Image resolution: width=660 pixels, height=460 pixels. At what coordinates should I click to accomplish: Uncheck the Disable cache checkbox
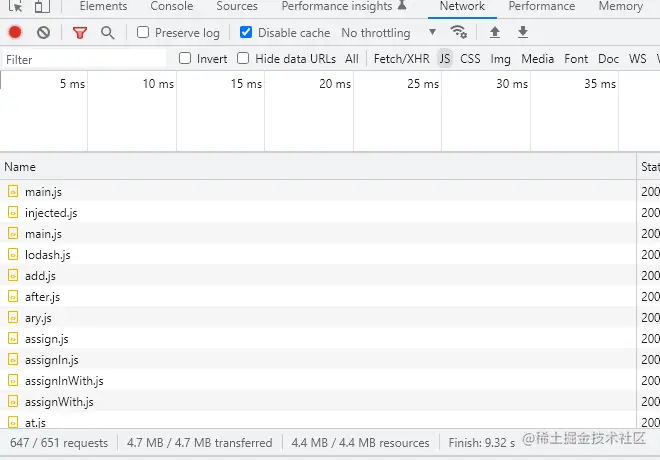(246, 32)
